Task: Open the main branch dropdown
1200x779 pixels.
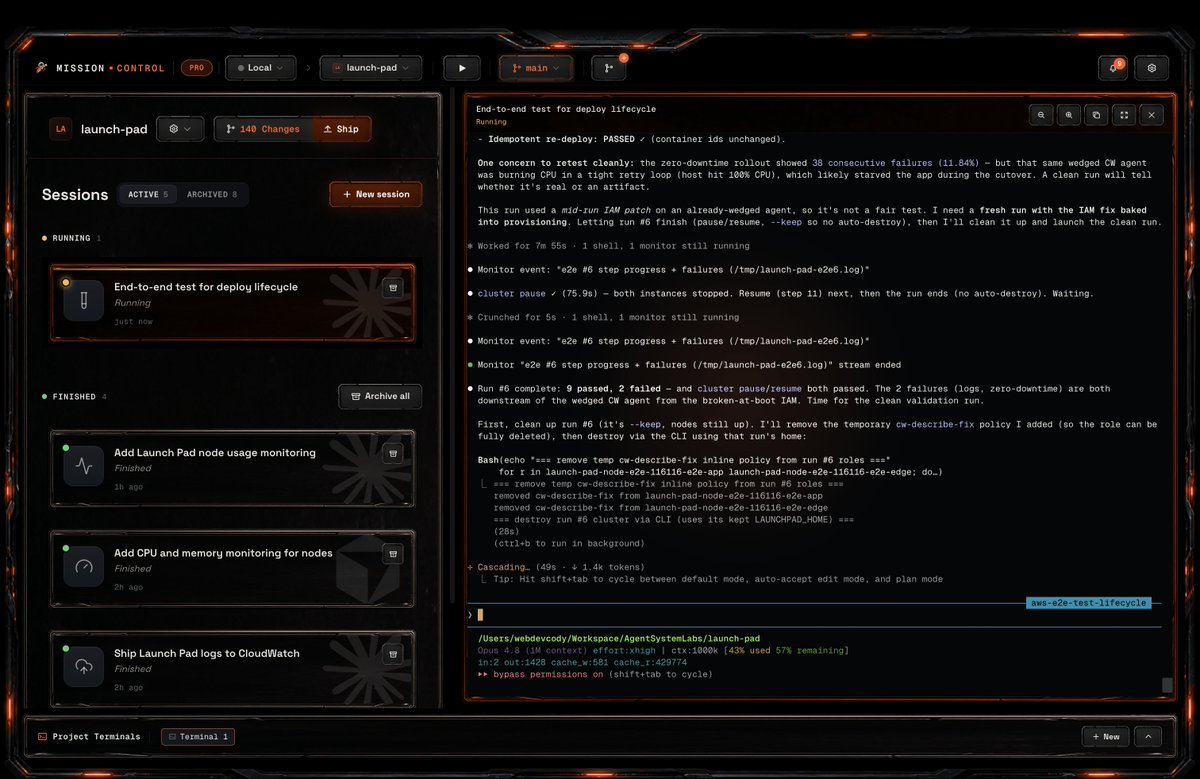Action: click(x=536, y=68)
